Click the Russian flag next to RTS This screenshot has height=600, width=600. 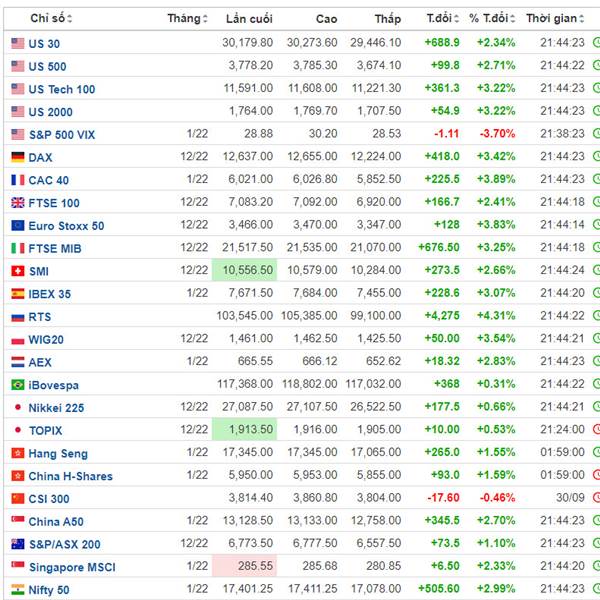18,317
